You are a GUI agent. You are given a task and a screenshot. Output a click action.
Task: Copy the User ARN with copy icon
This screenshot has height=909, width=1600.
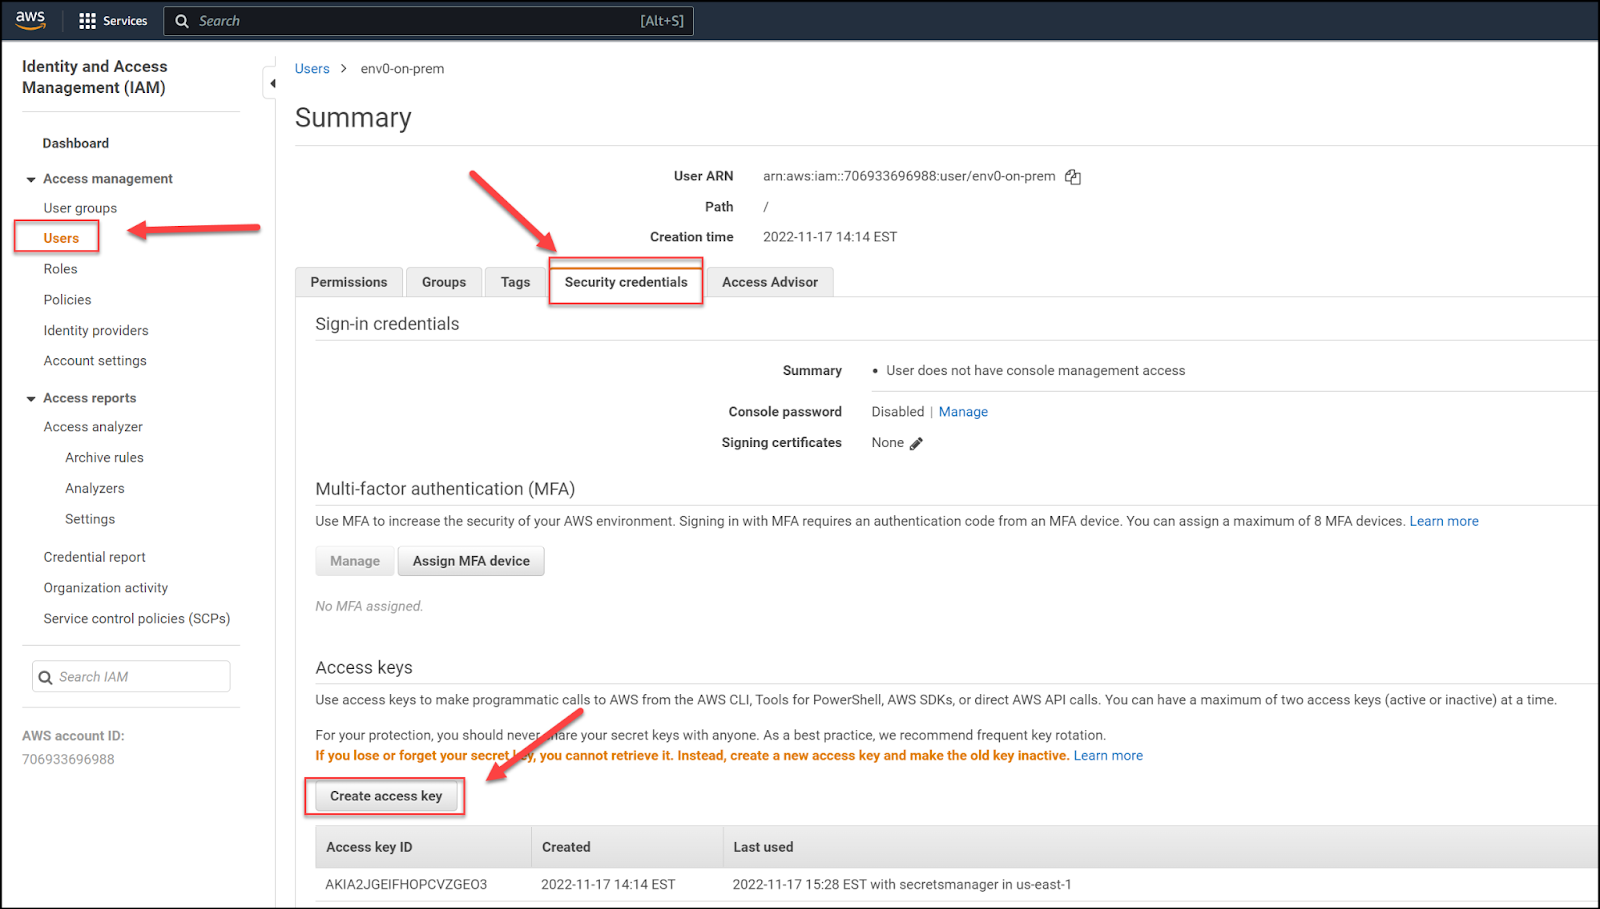coord(1073,177)
